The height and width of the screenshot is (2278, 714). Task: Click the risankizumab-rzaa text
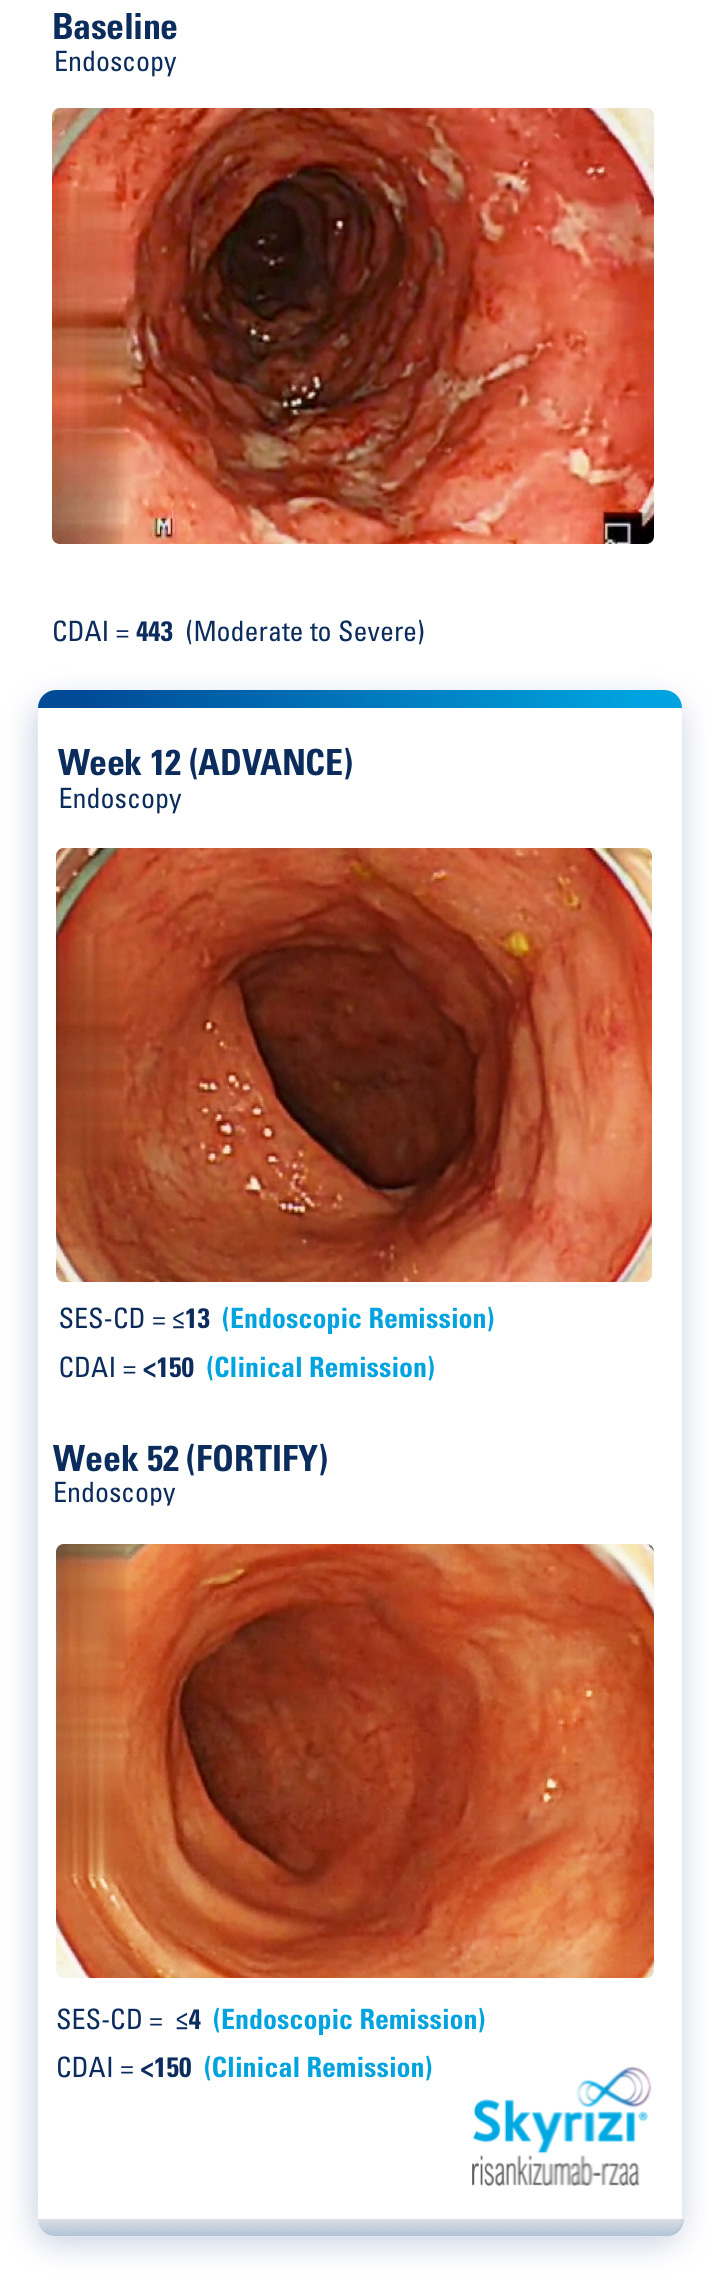[555, 2172]
